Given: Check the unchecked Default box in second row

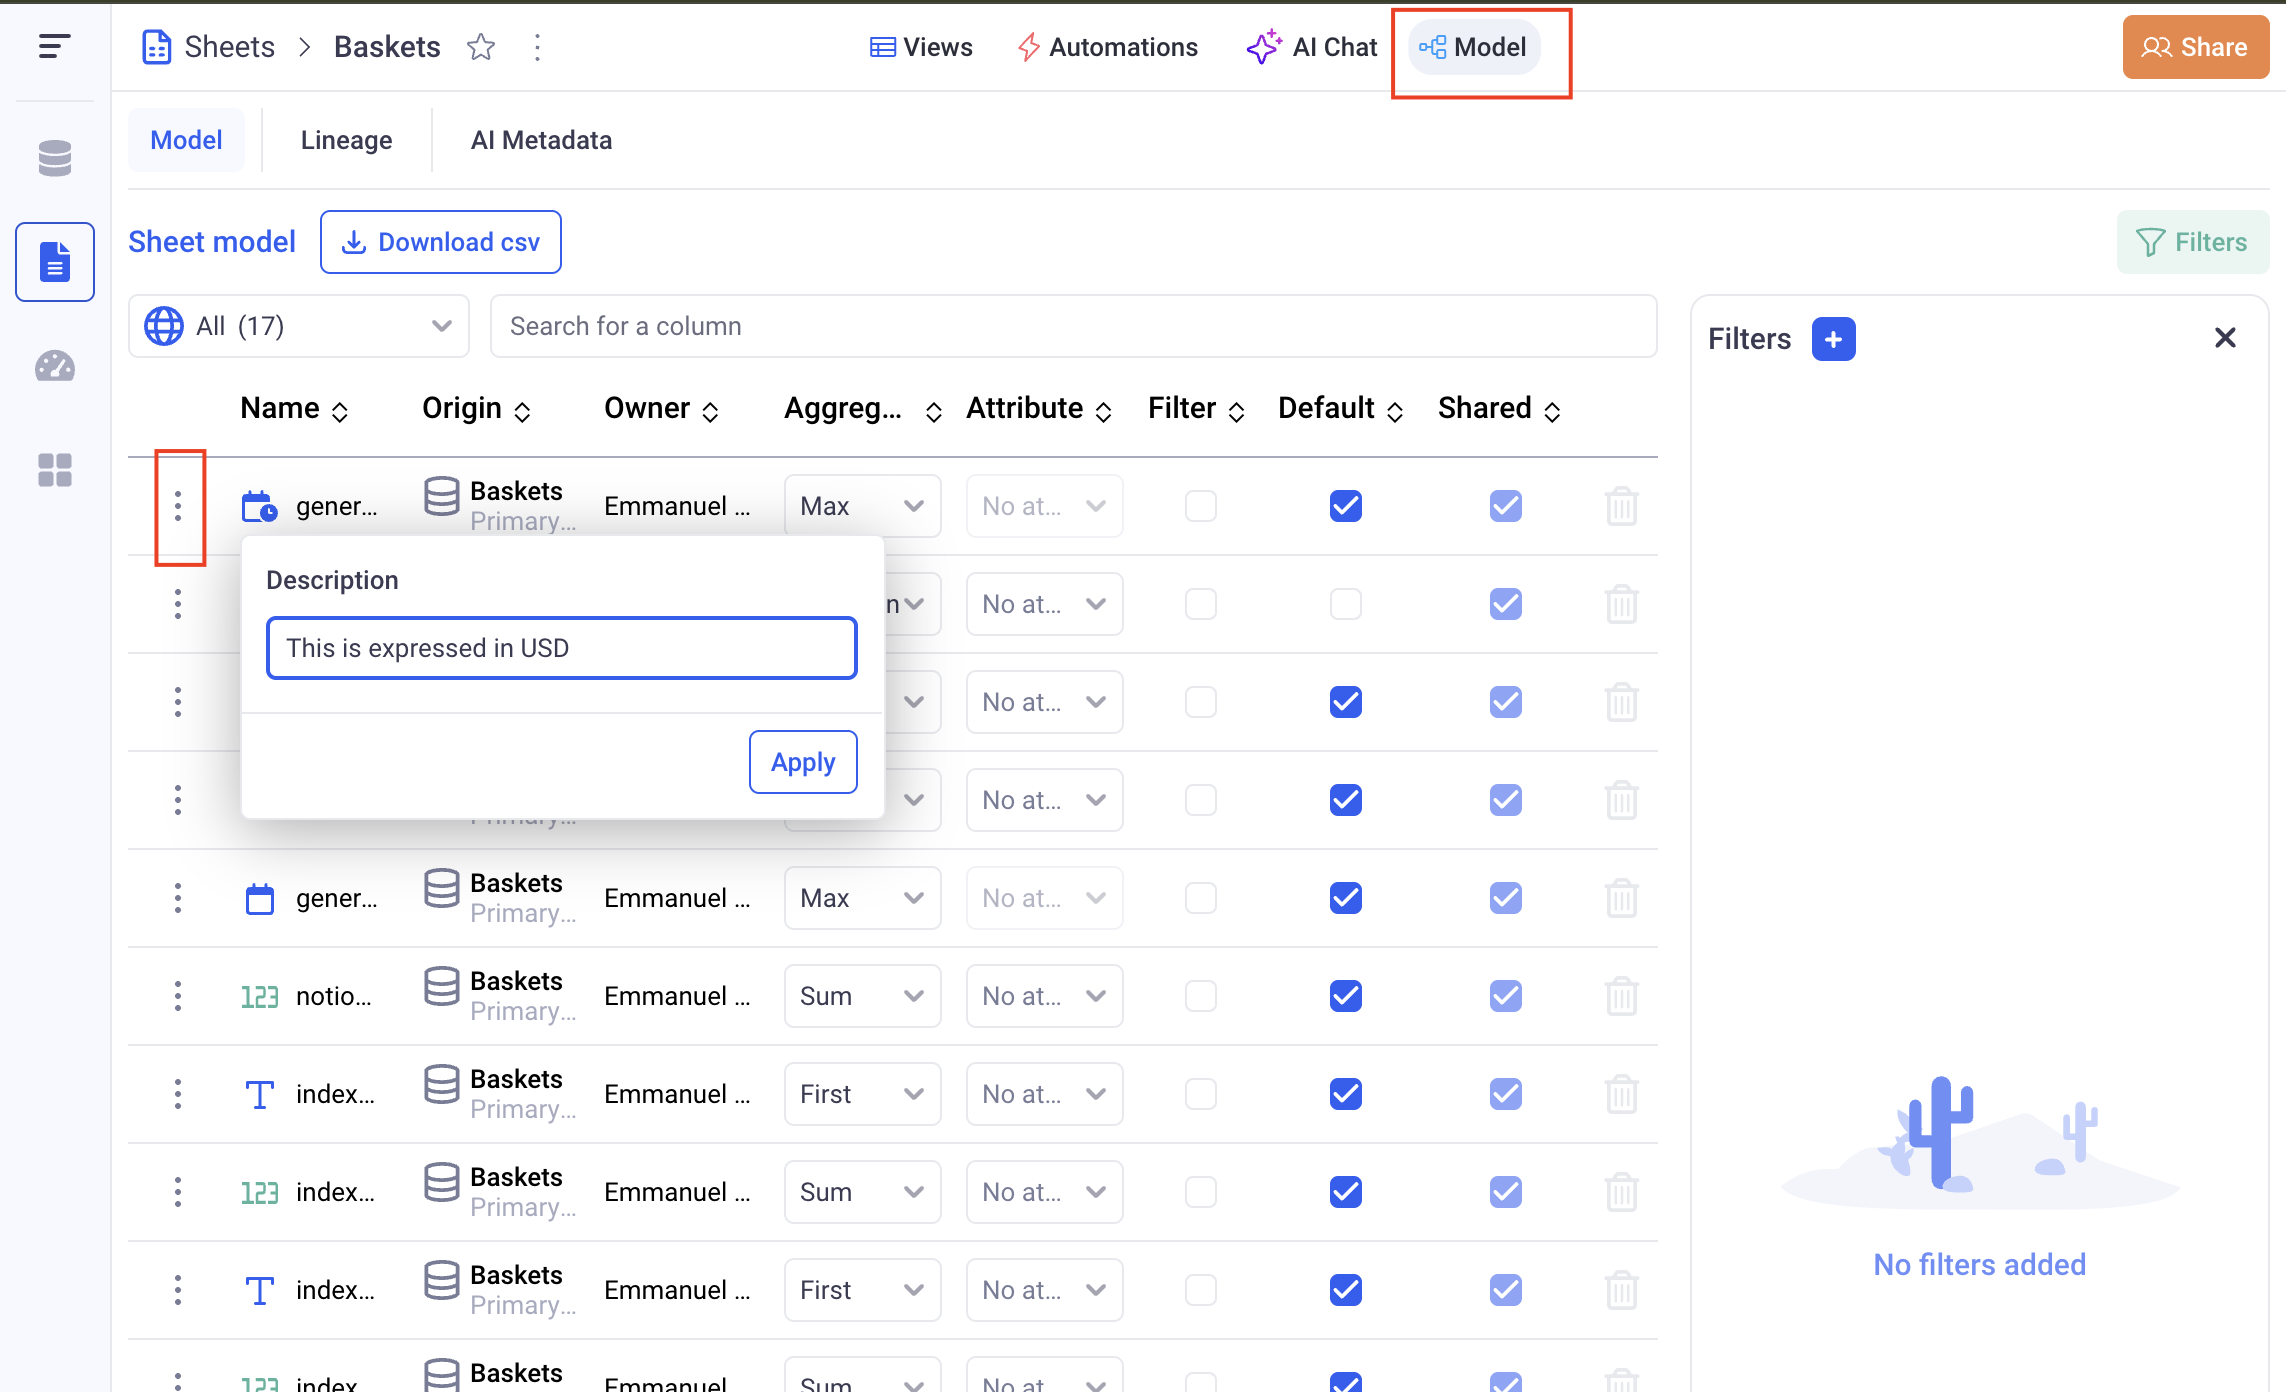Looking at the screenshot, I should [x=1345, y=604].
